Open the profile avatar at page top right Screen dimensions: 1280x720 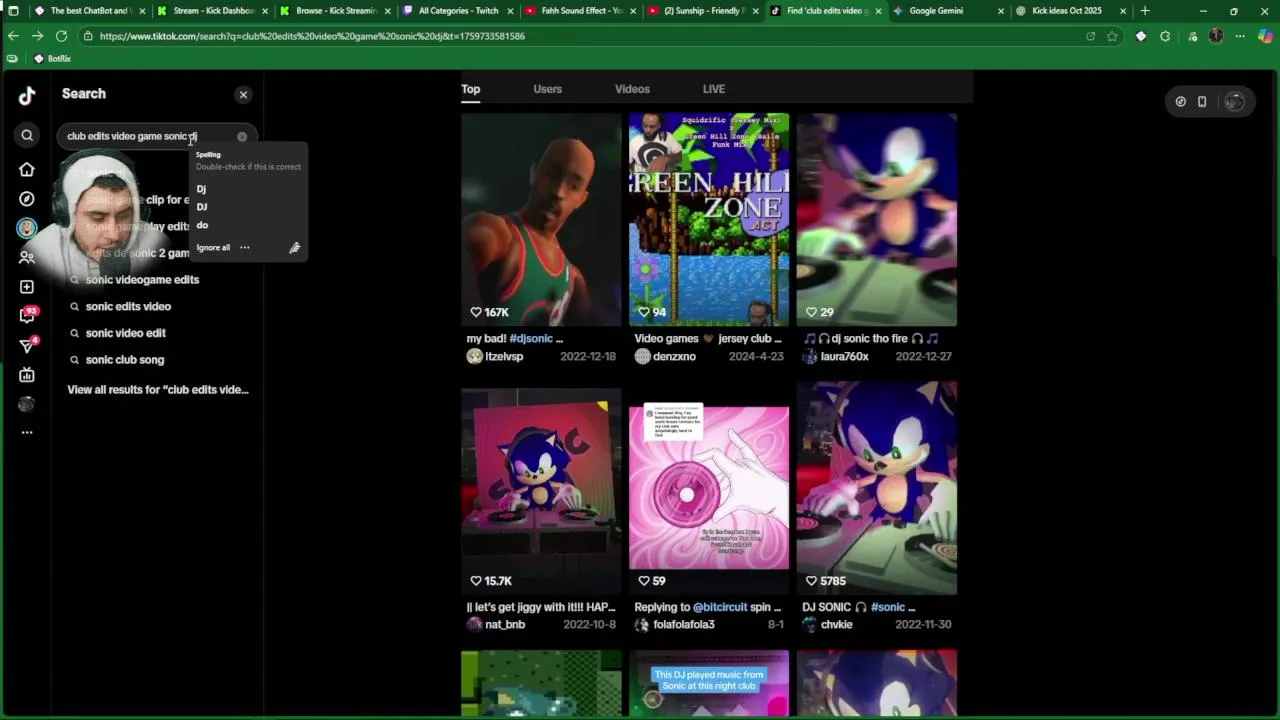click(x=1235, y=102)
